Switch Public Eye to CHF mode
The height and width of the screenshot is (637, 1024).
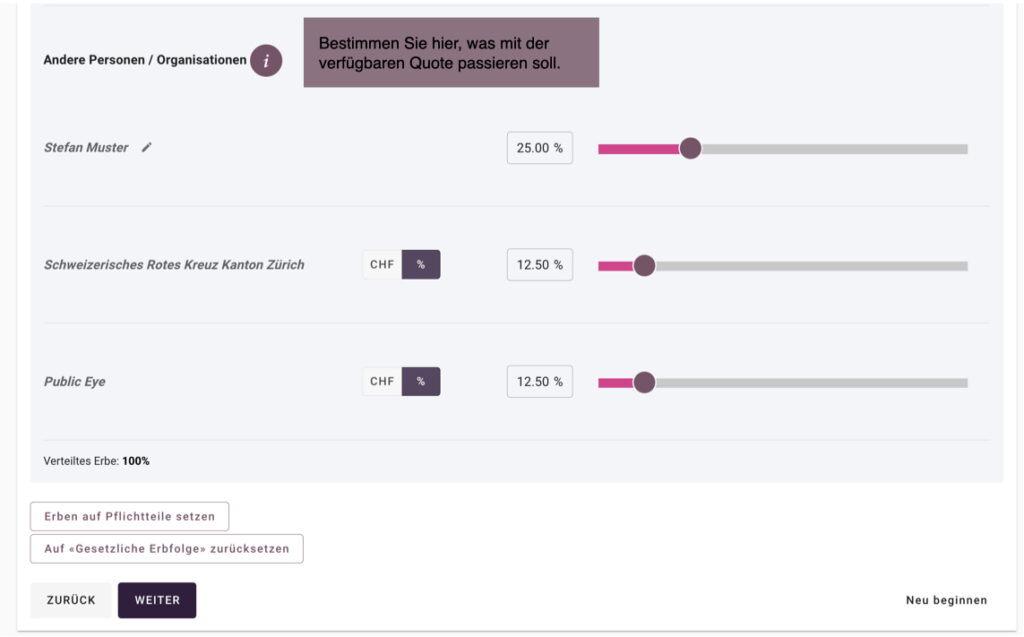point(382,382)
